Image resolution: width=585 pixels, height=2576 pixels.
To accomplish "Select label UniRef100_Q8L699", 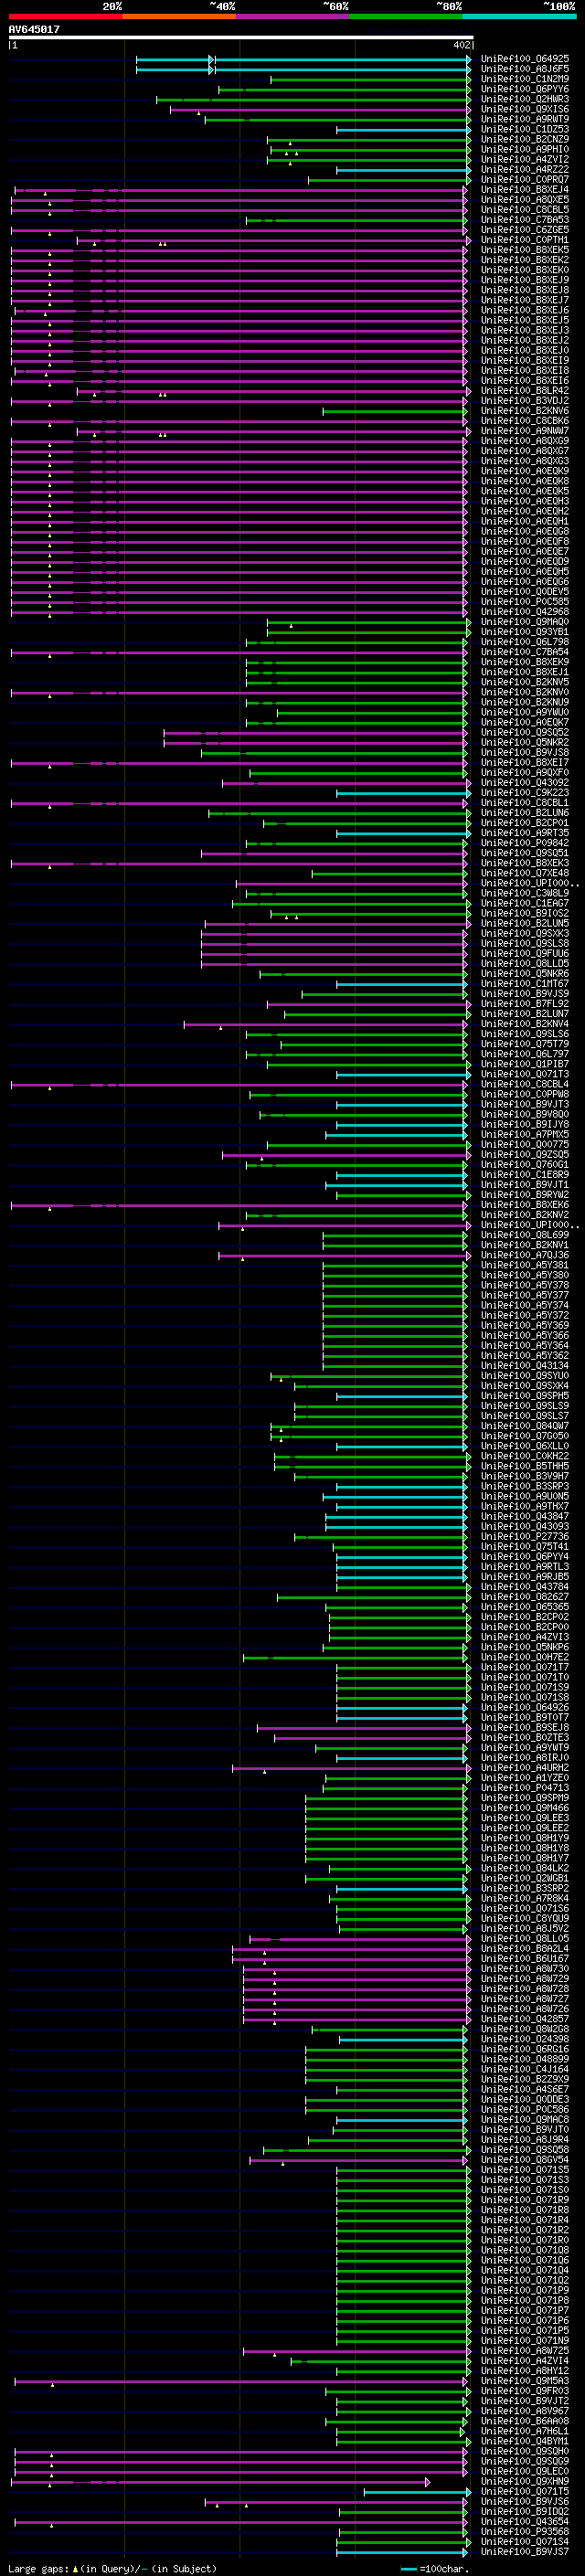I will (x=525, y=1235).
